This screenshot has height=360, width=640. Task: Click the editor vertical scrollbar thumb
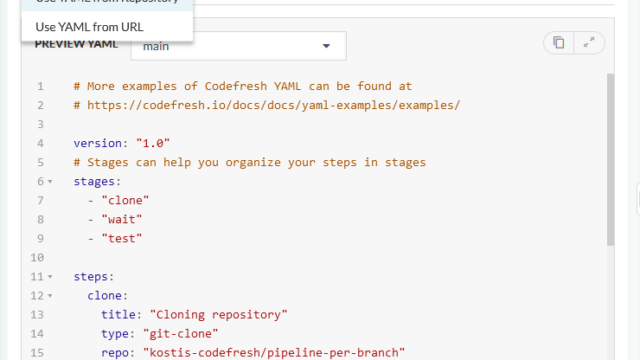[x=610, y=160]
